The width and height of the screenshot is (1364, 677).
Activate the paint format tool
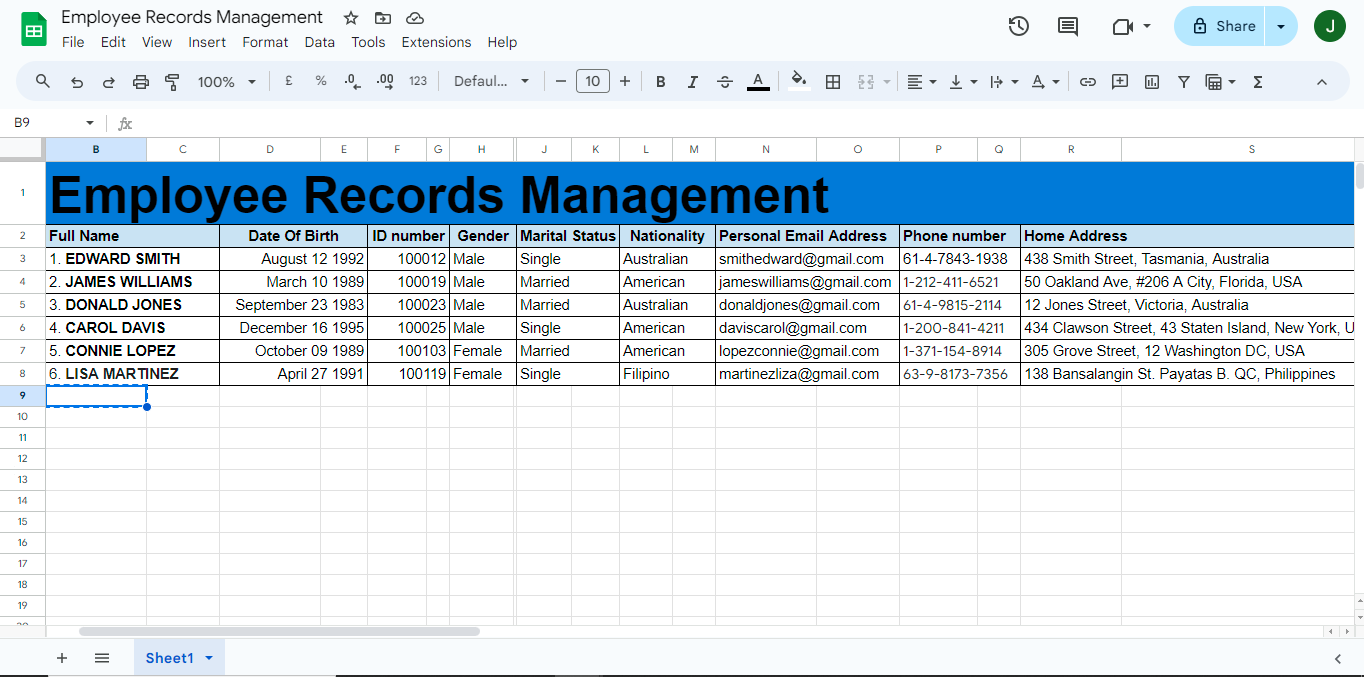pos(172,82)
